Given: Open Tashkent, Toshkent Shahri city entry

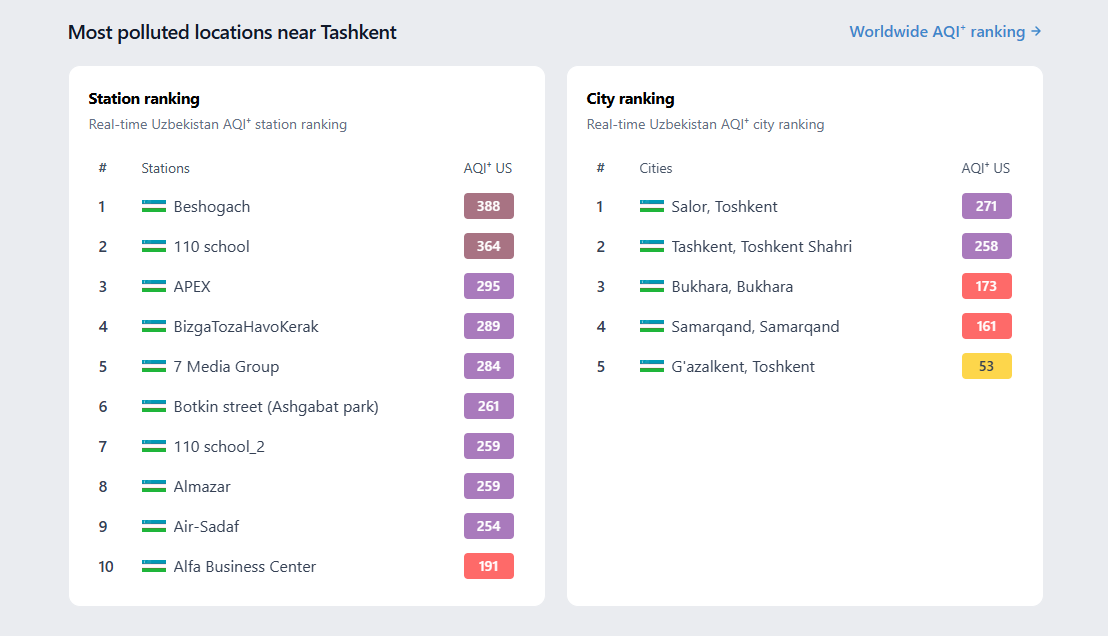Looking at the screenshot, I should [x=761, y=246].
